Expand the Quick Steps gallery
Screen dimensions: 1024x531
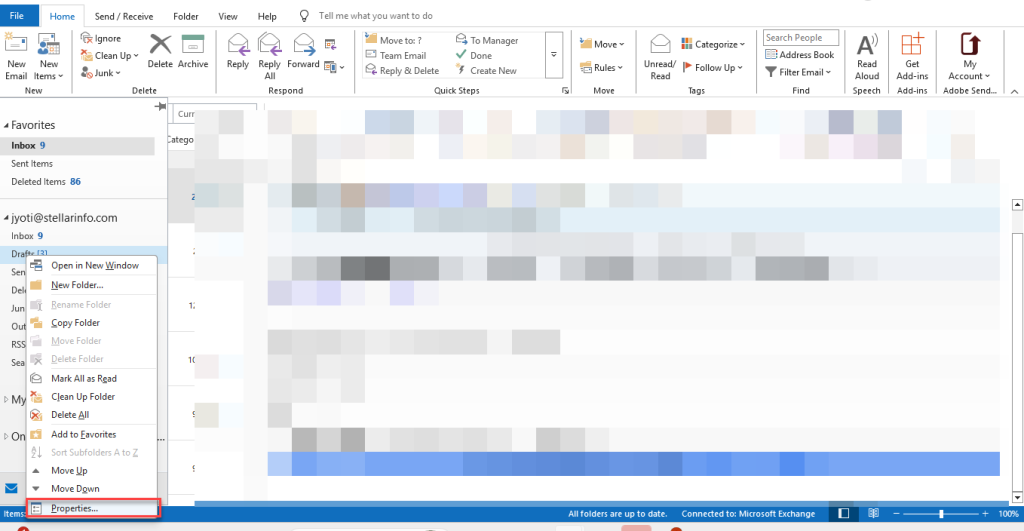[554, 55]
